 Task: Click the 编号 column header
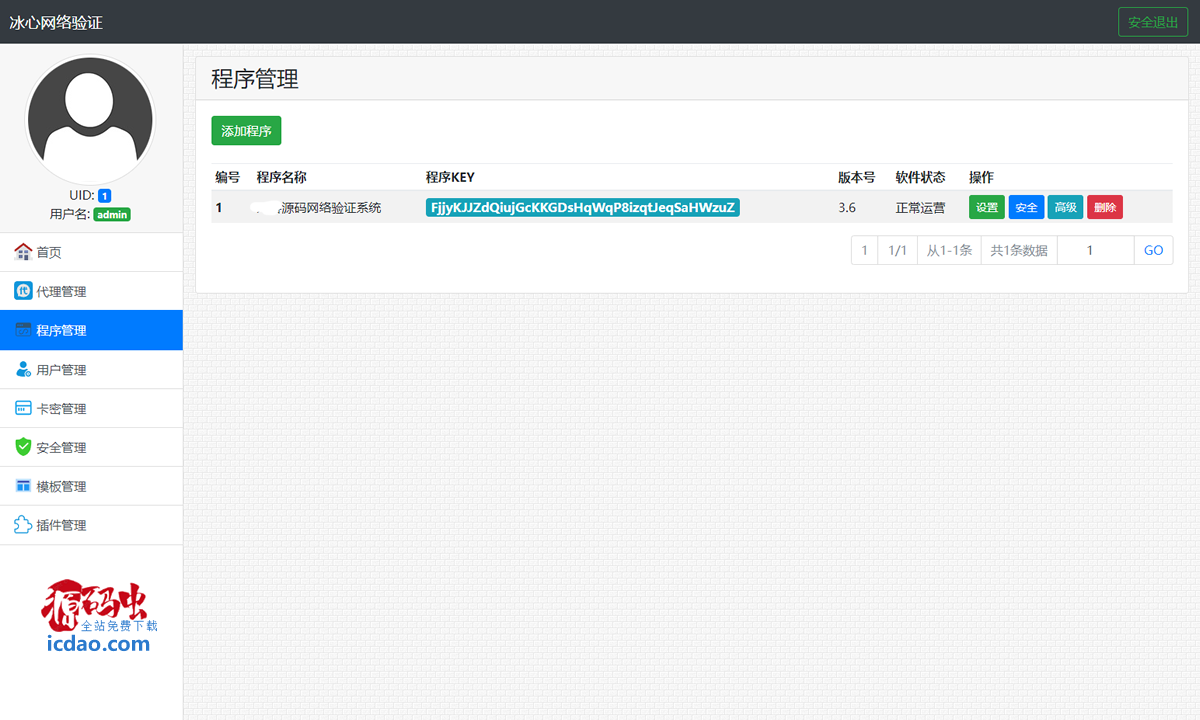tap(227, 177)
